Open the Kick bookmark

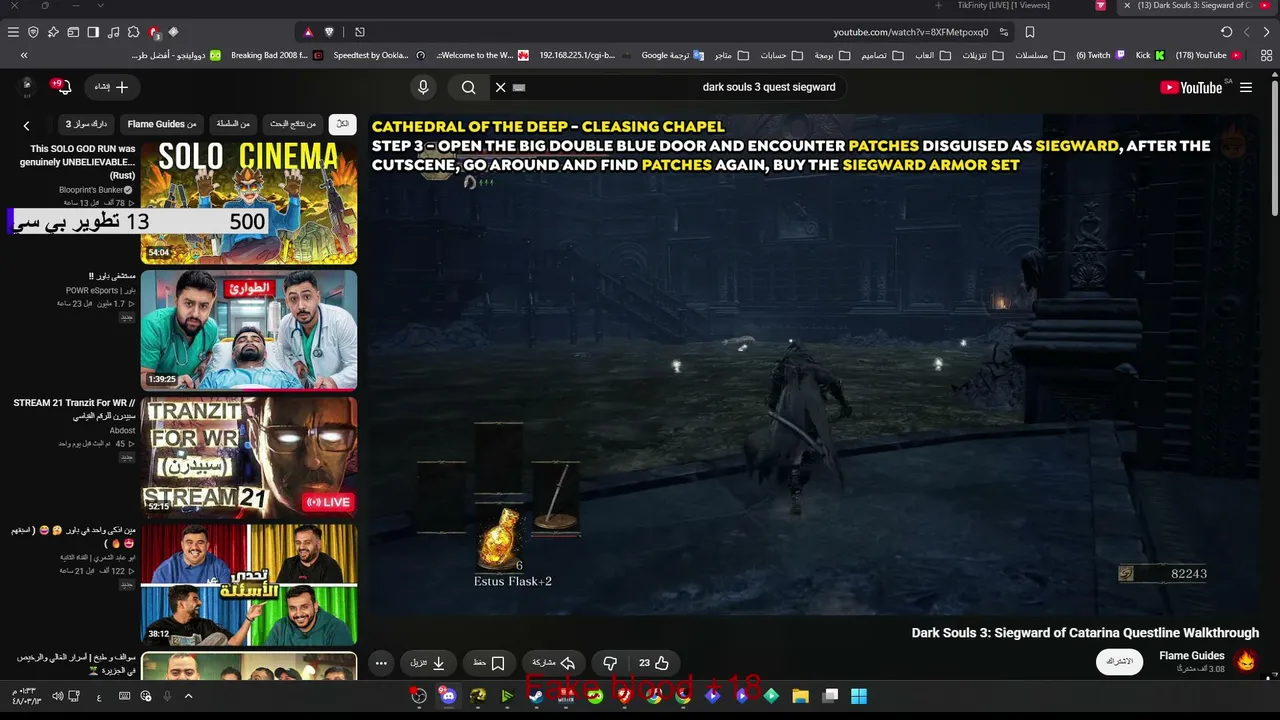[1150, 56]
